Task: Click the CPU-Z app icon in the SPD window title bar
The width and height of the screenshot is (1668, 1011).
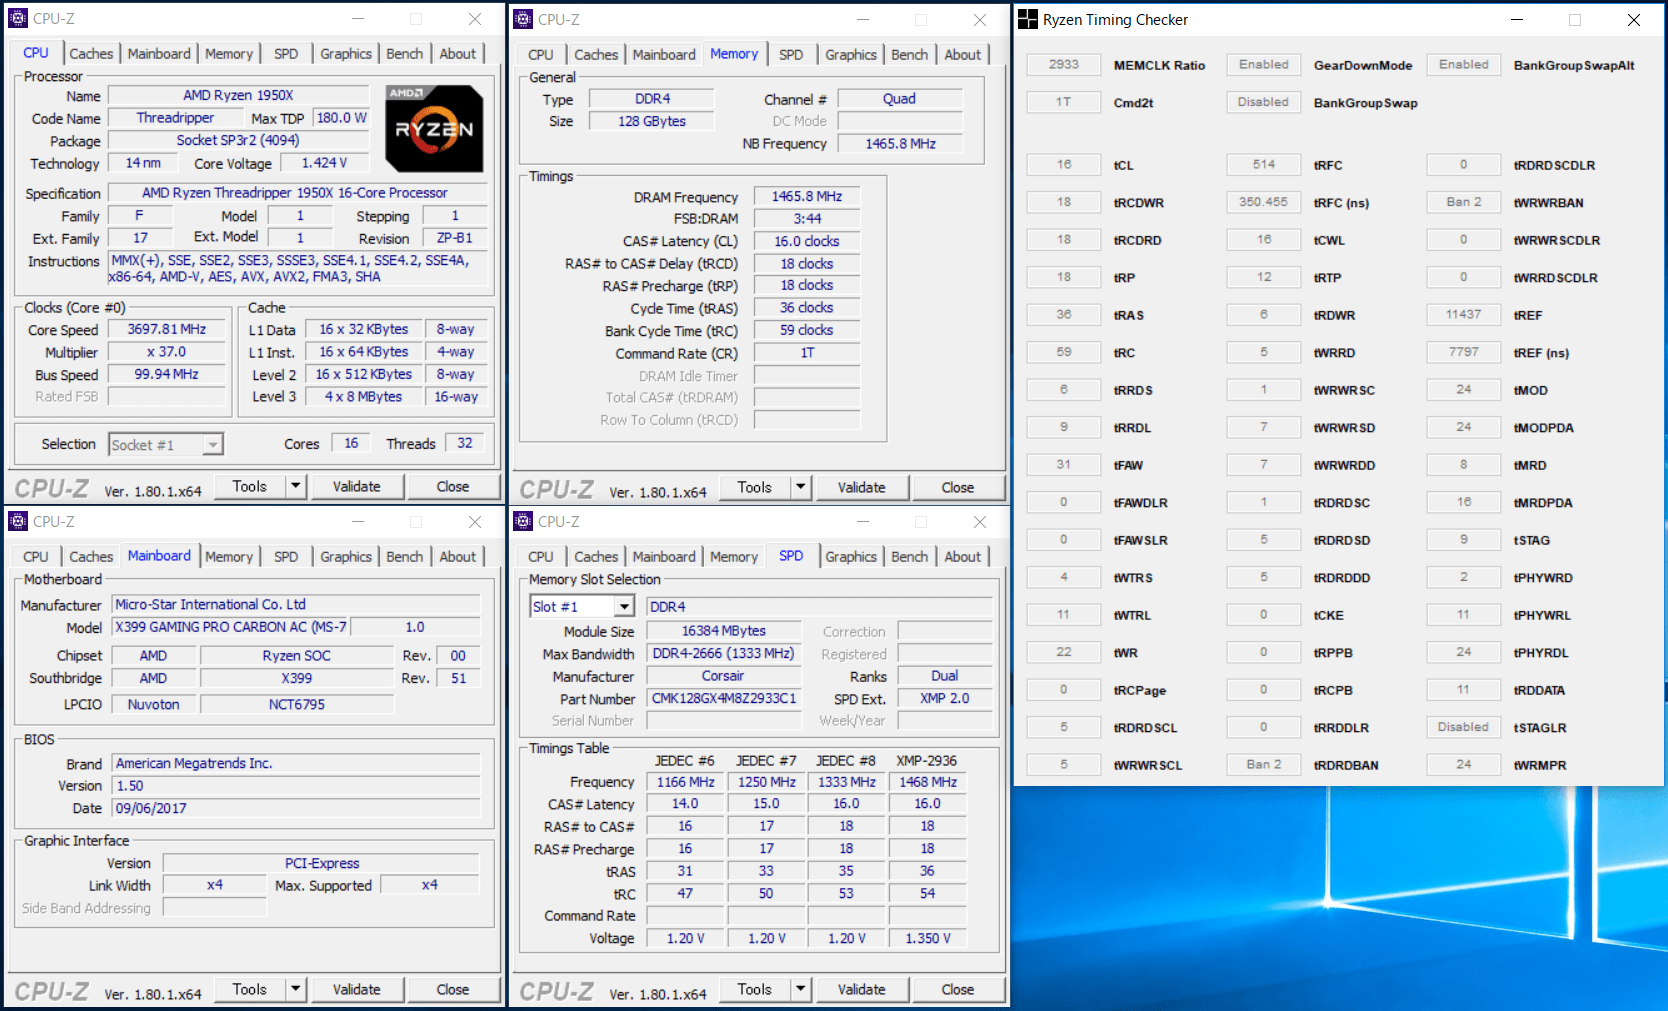Action: 523,521
